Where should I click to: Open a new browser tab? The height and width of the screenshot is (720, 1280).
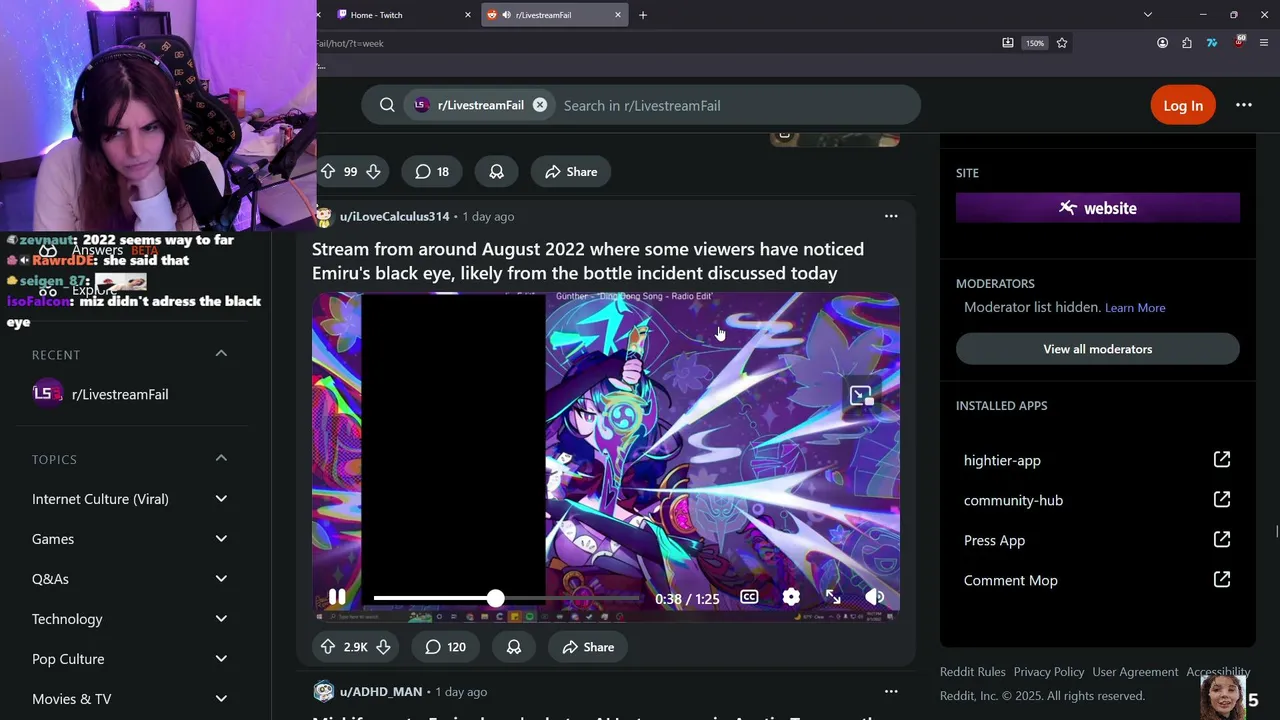(643, 15)
